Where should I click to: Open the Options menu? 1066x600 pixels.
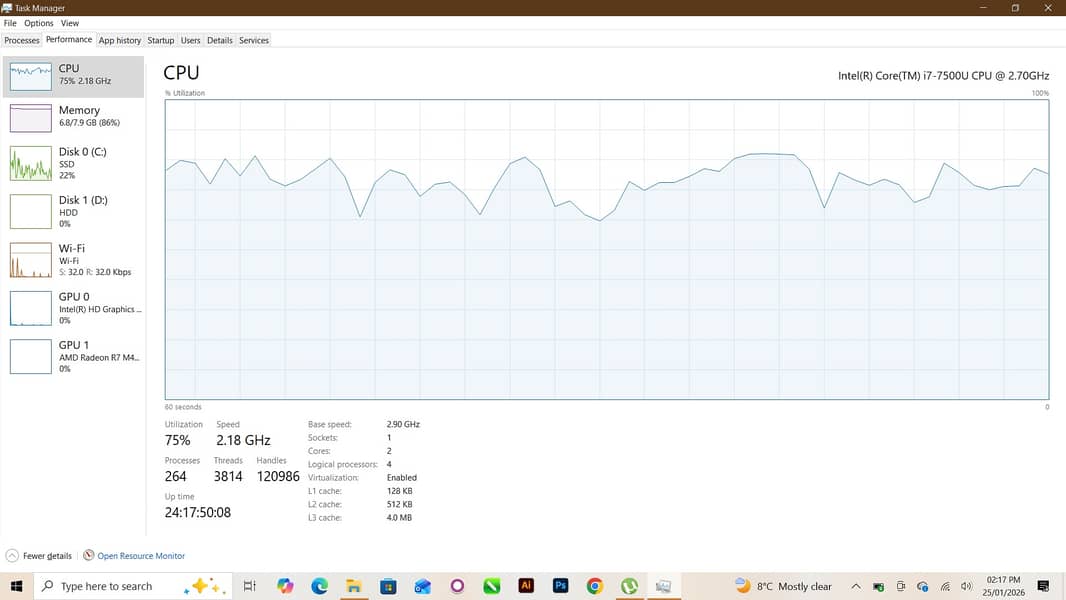click(x=39, y=23)
